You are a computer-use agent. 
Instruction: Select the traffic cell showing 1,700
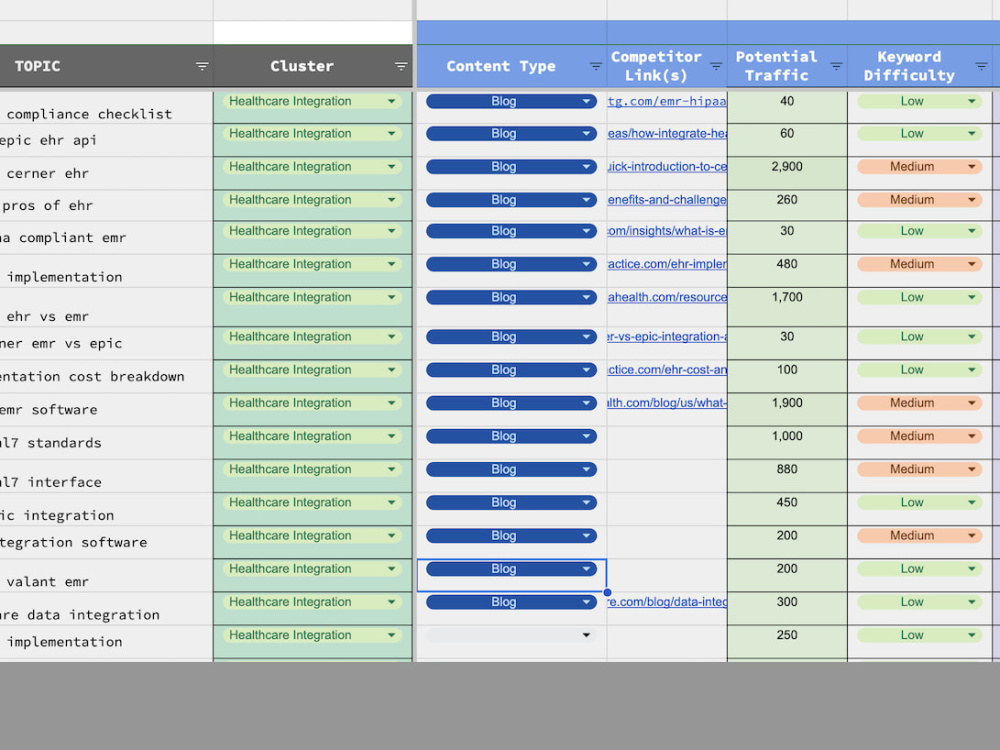(787, 307)
